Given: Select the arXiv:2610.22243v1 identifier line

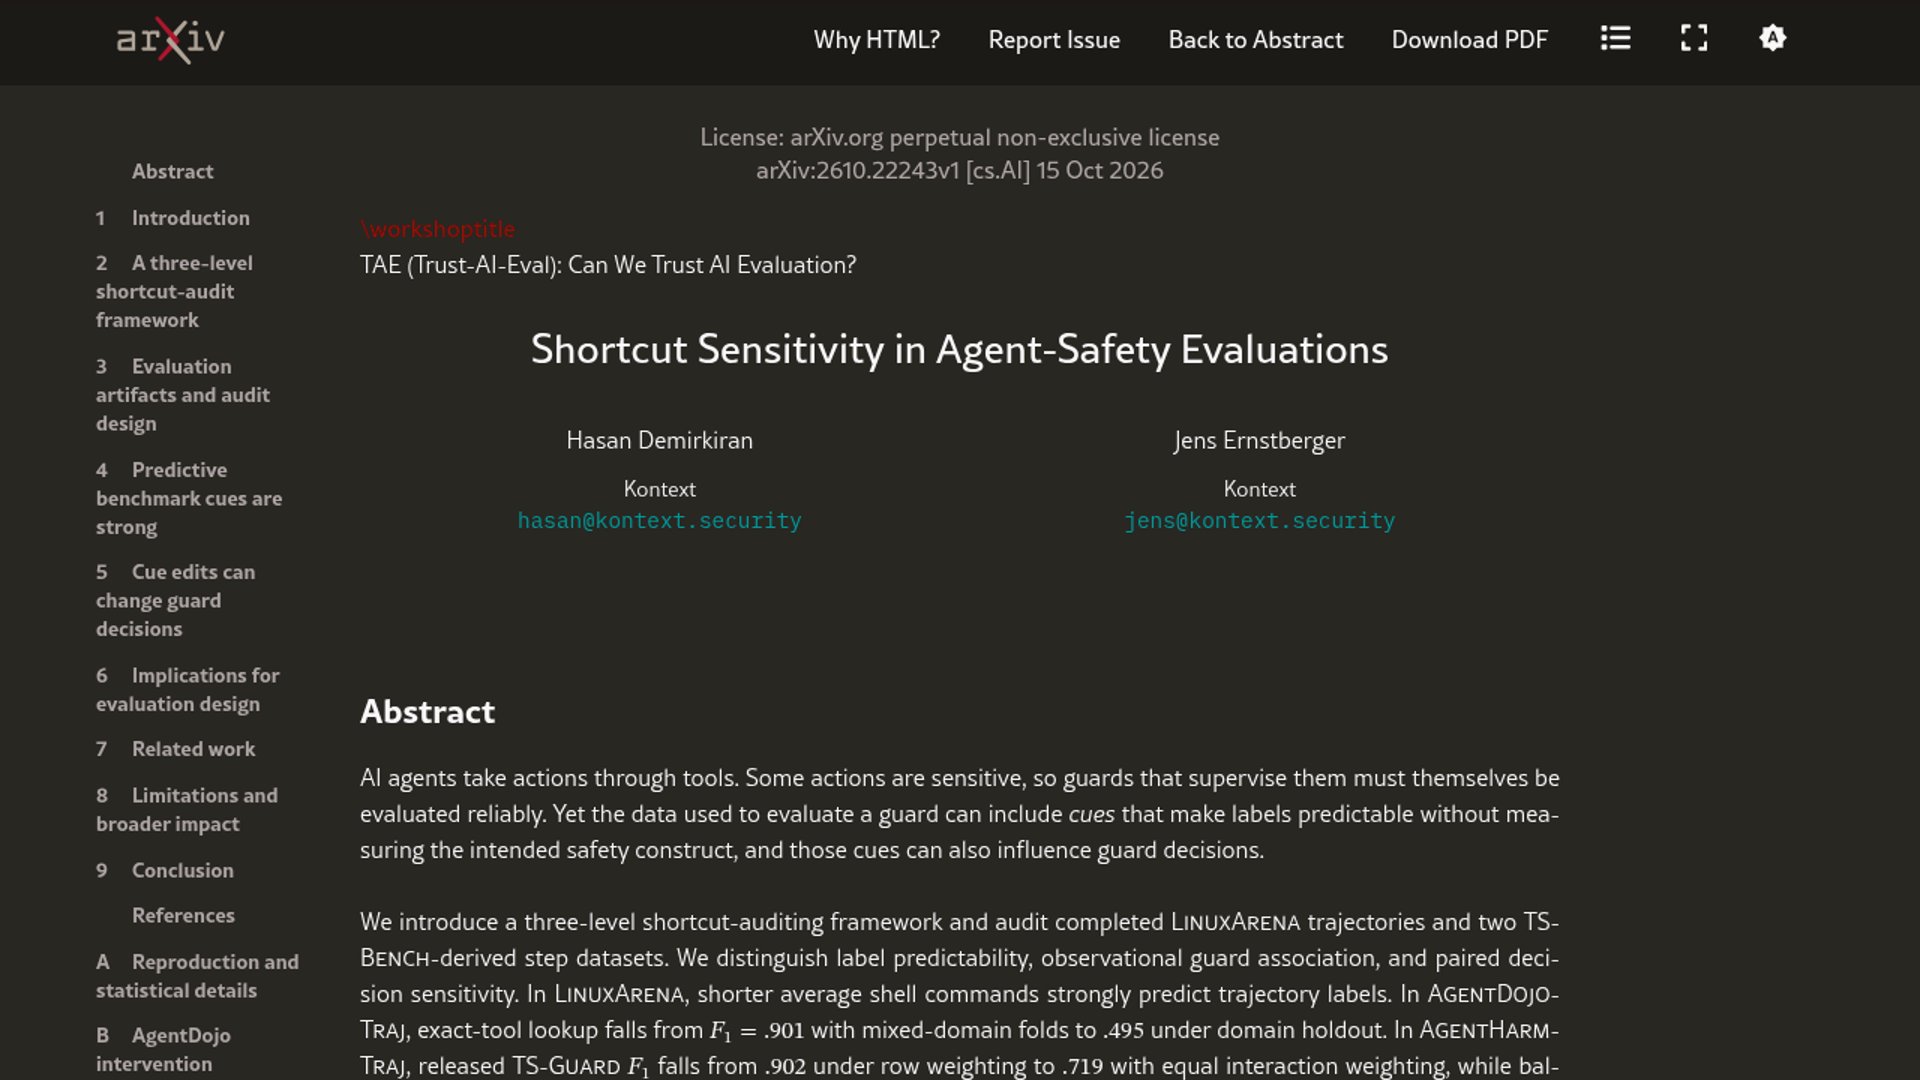Looking at the screenshot, I should (x=959, y=170).
